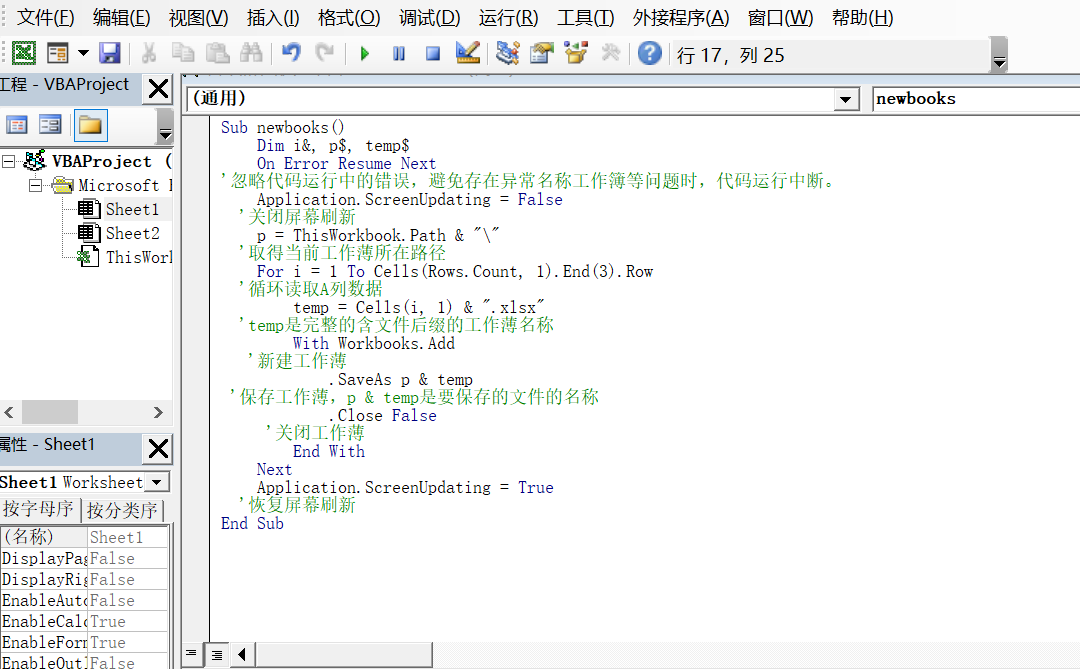Image resolution: width=1080 pixels, height=669 pixels.
Task: Open the Object Browser icon
Action: (x=576, y=53)
